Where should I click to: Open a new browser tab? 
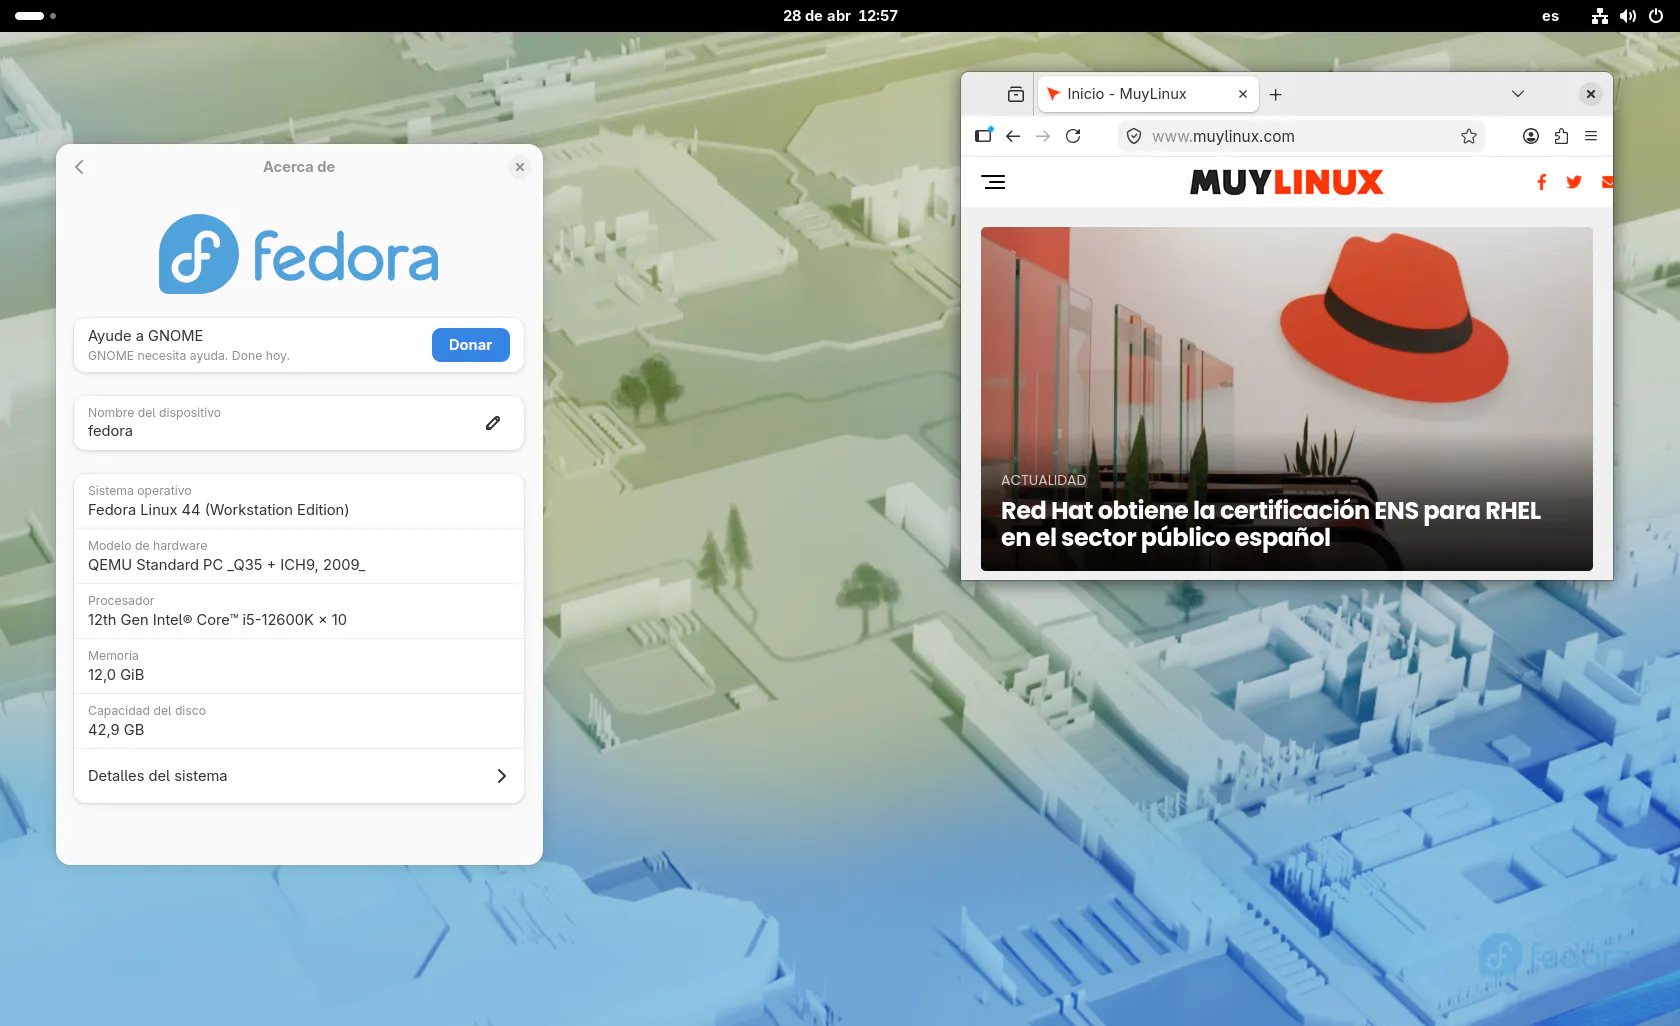pos(1276,94)
